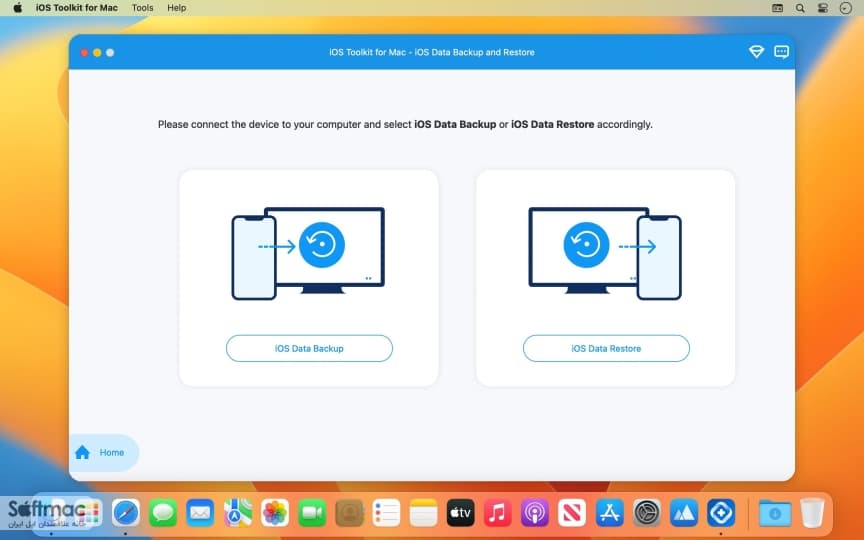This screenshot has height=540, width=864.
Task: Click the blue mountain app Dock icon
Action: 684,513
